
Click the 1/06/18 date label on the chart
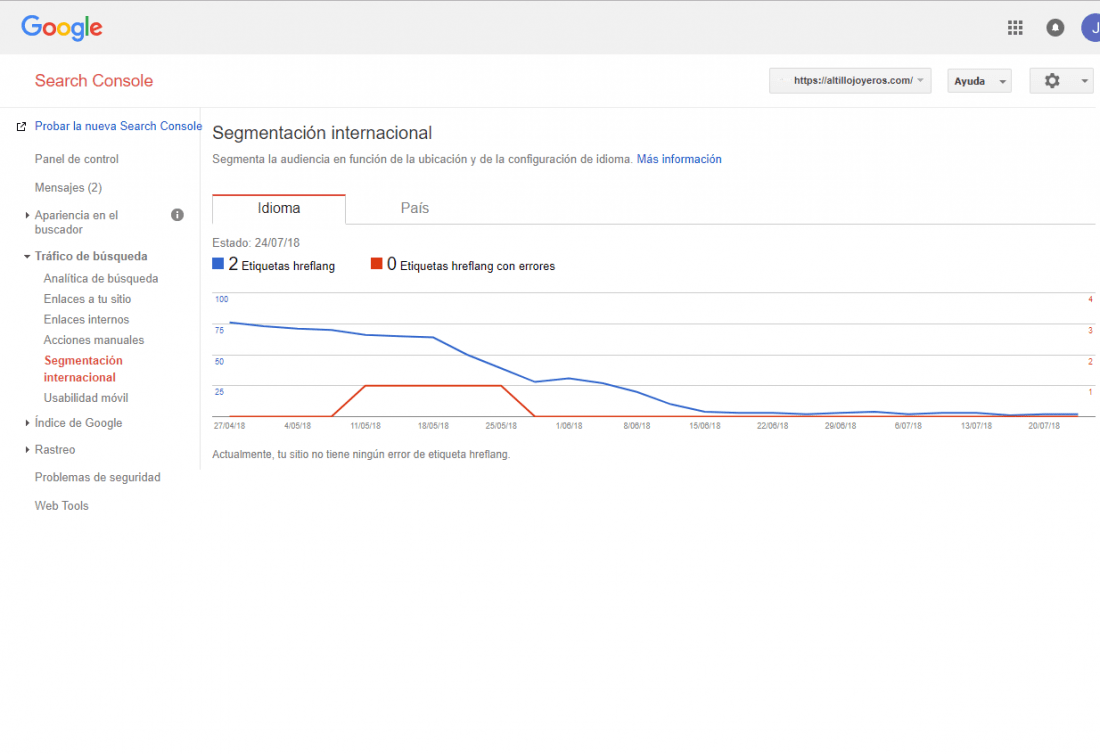pyautogui.click(x=569, y=426)
